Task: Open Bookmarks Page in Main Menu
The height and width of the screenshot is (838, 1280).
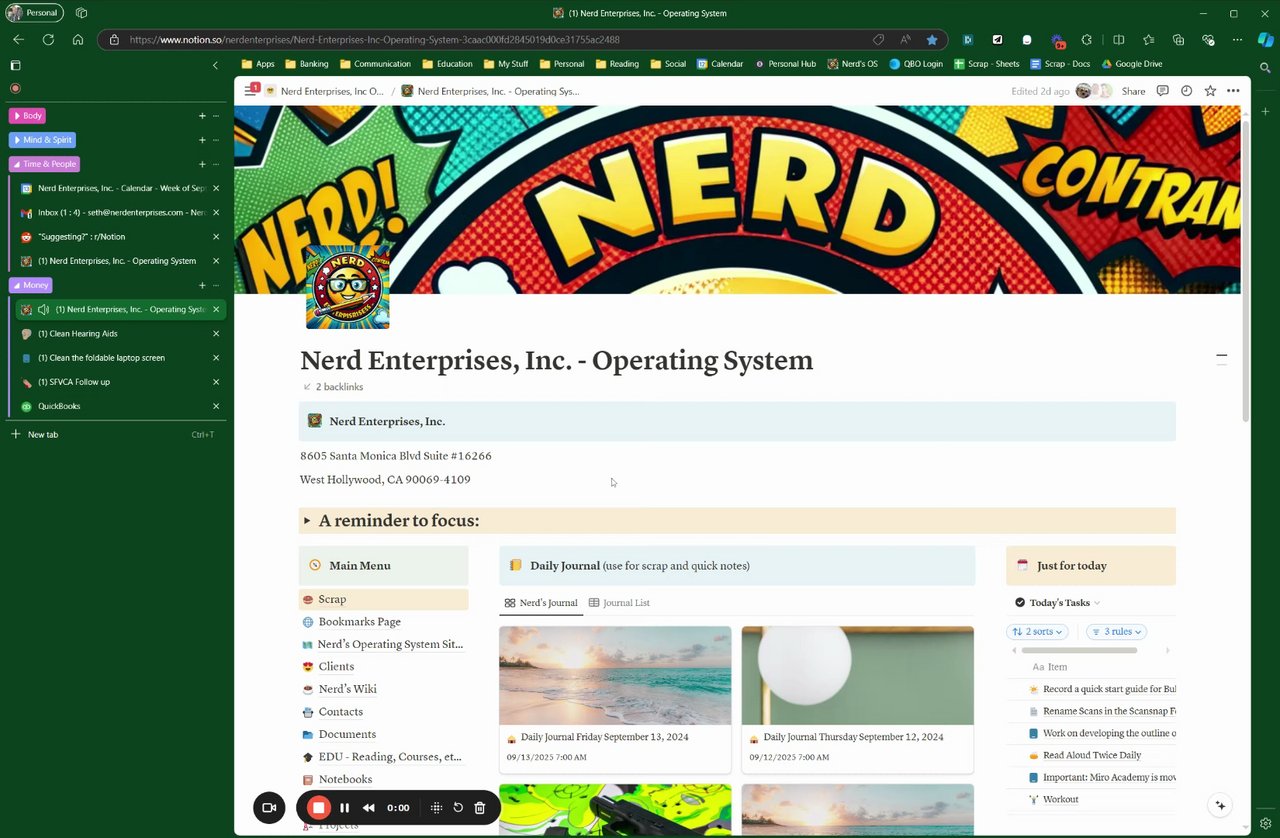Action: 359,622
